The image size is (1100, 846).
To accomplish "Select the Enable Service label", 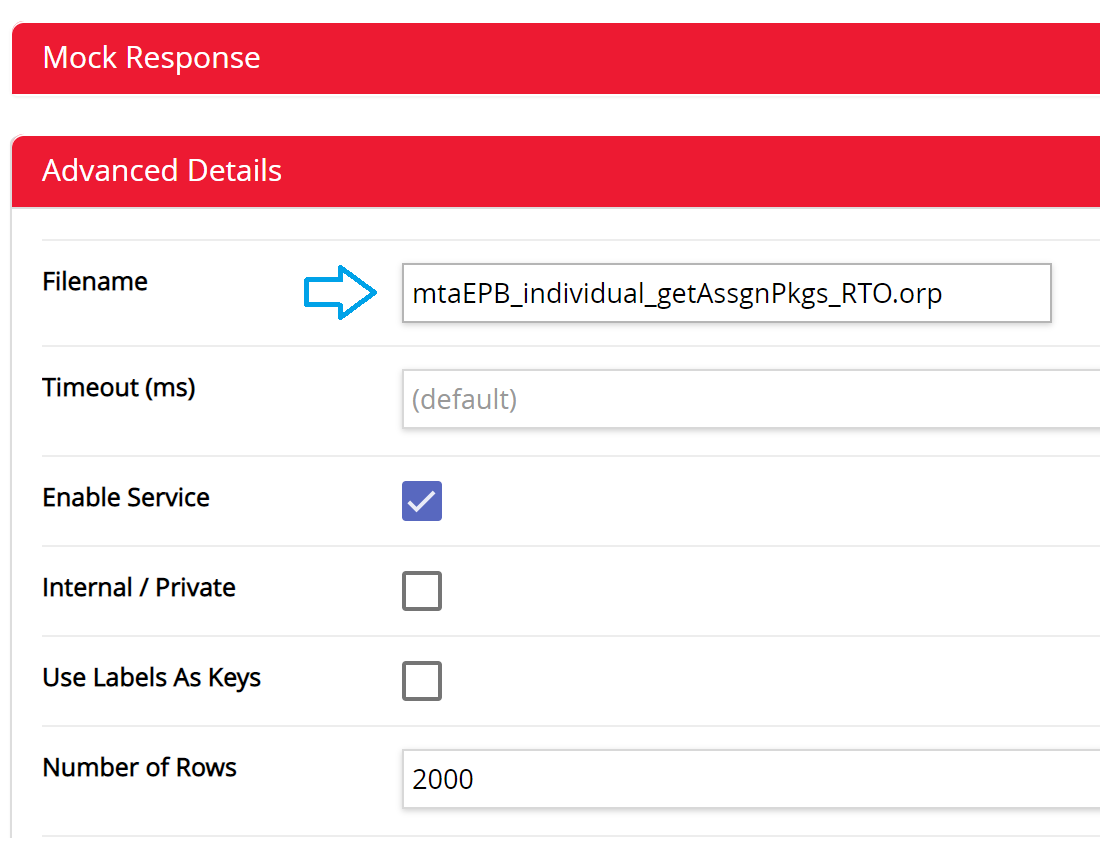I will [126, 497].
